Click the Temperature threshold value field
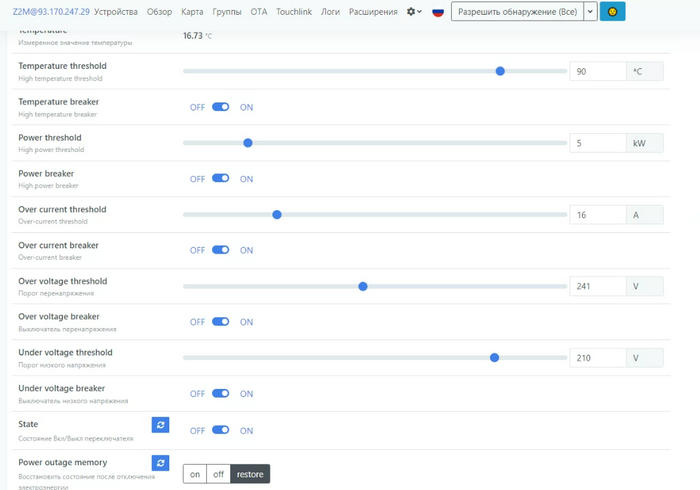Viewport: 700px width, 490px height. [597, 71]
